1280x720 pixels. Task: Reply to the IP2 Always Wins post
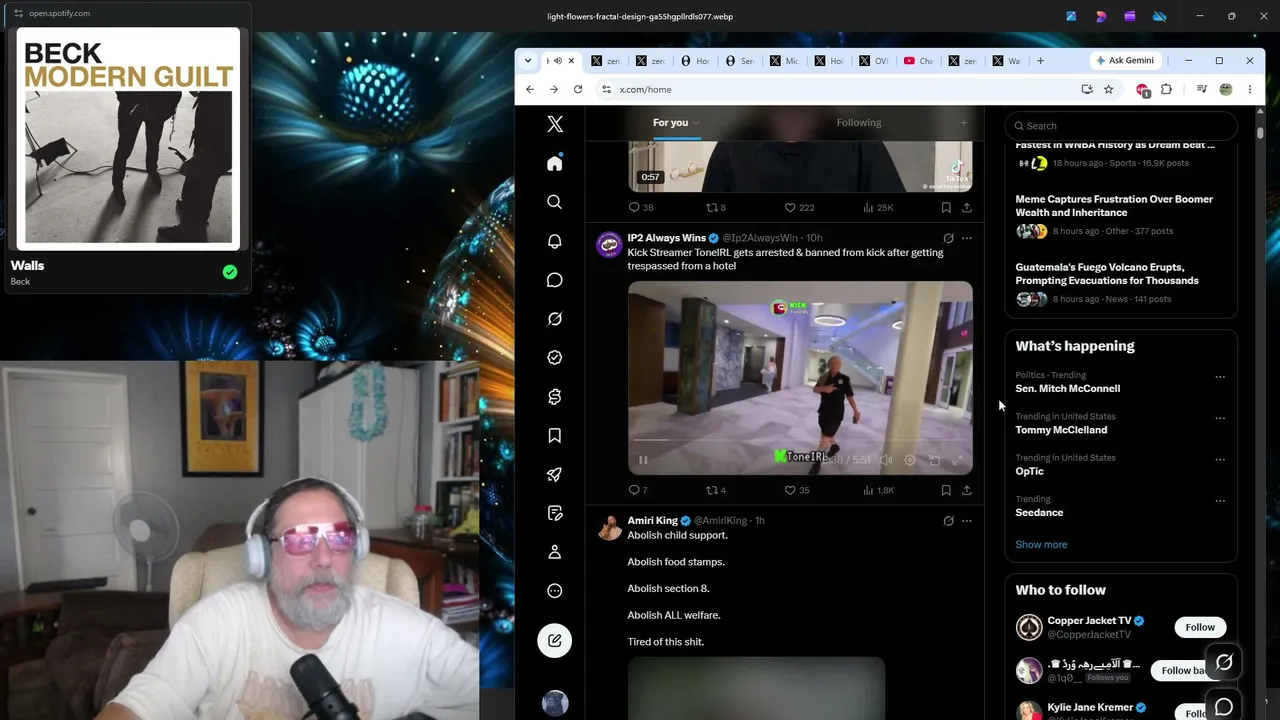(x=637, y=490)
